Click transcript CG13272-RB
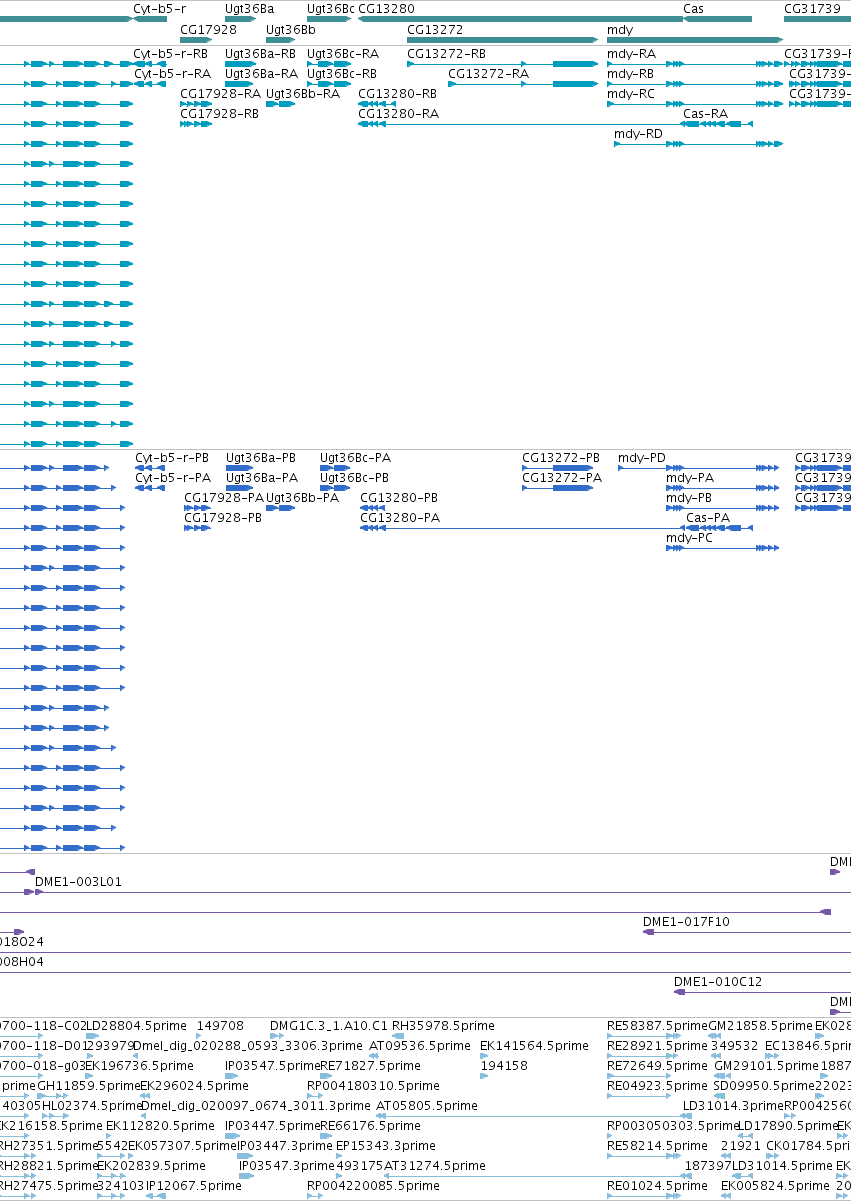The height and width of the screenshot is (1201, 851). [446, 53]
